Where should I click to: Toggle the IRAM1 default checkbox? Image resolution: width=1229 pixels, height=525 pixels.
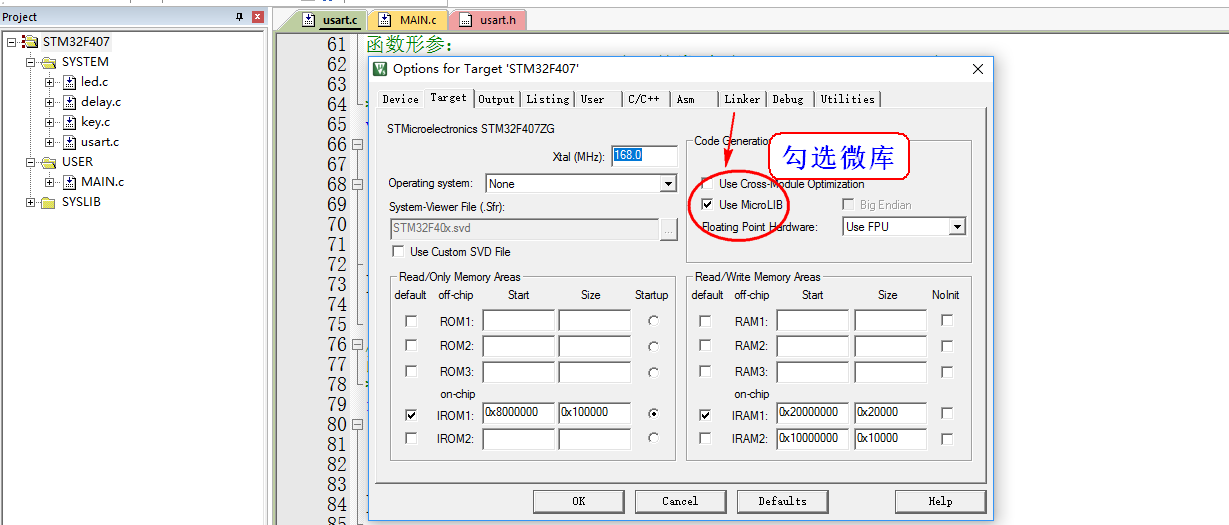pos(706,413)
